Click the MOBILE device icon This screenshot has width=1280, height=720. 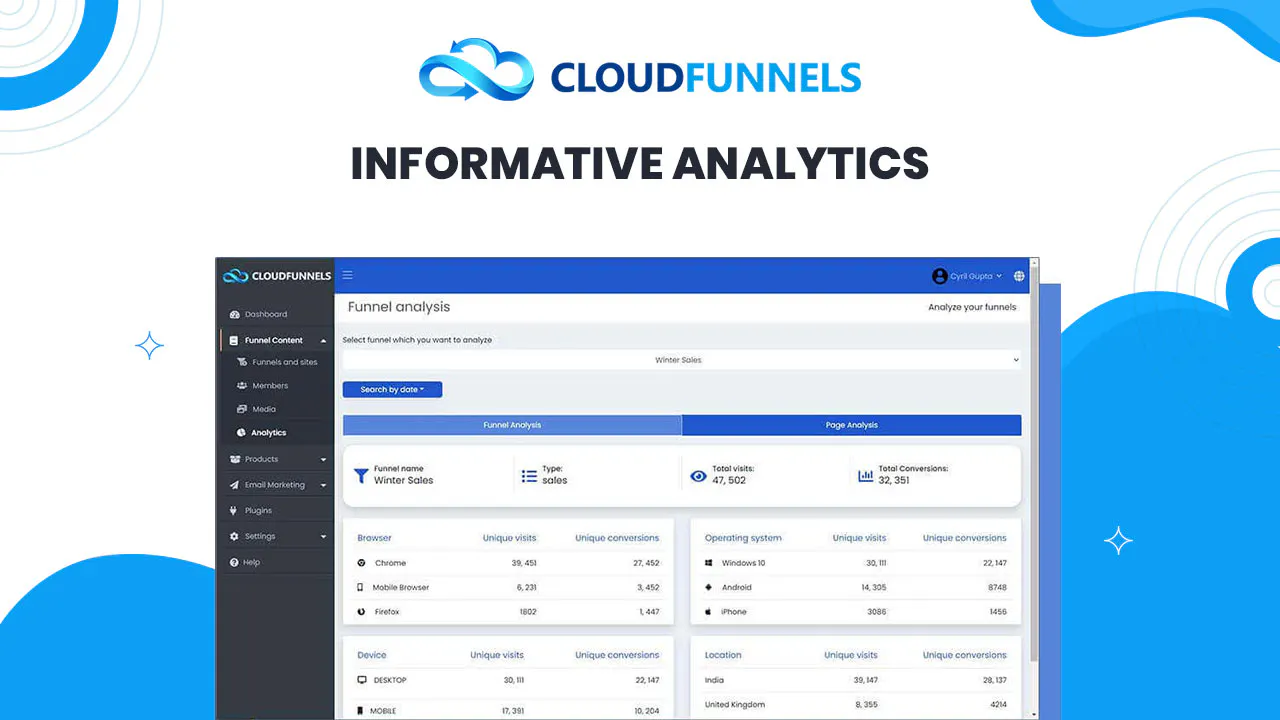(x=361, y=711)
